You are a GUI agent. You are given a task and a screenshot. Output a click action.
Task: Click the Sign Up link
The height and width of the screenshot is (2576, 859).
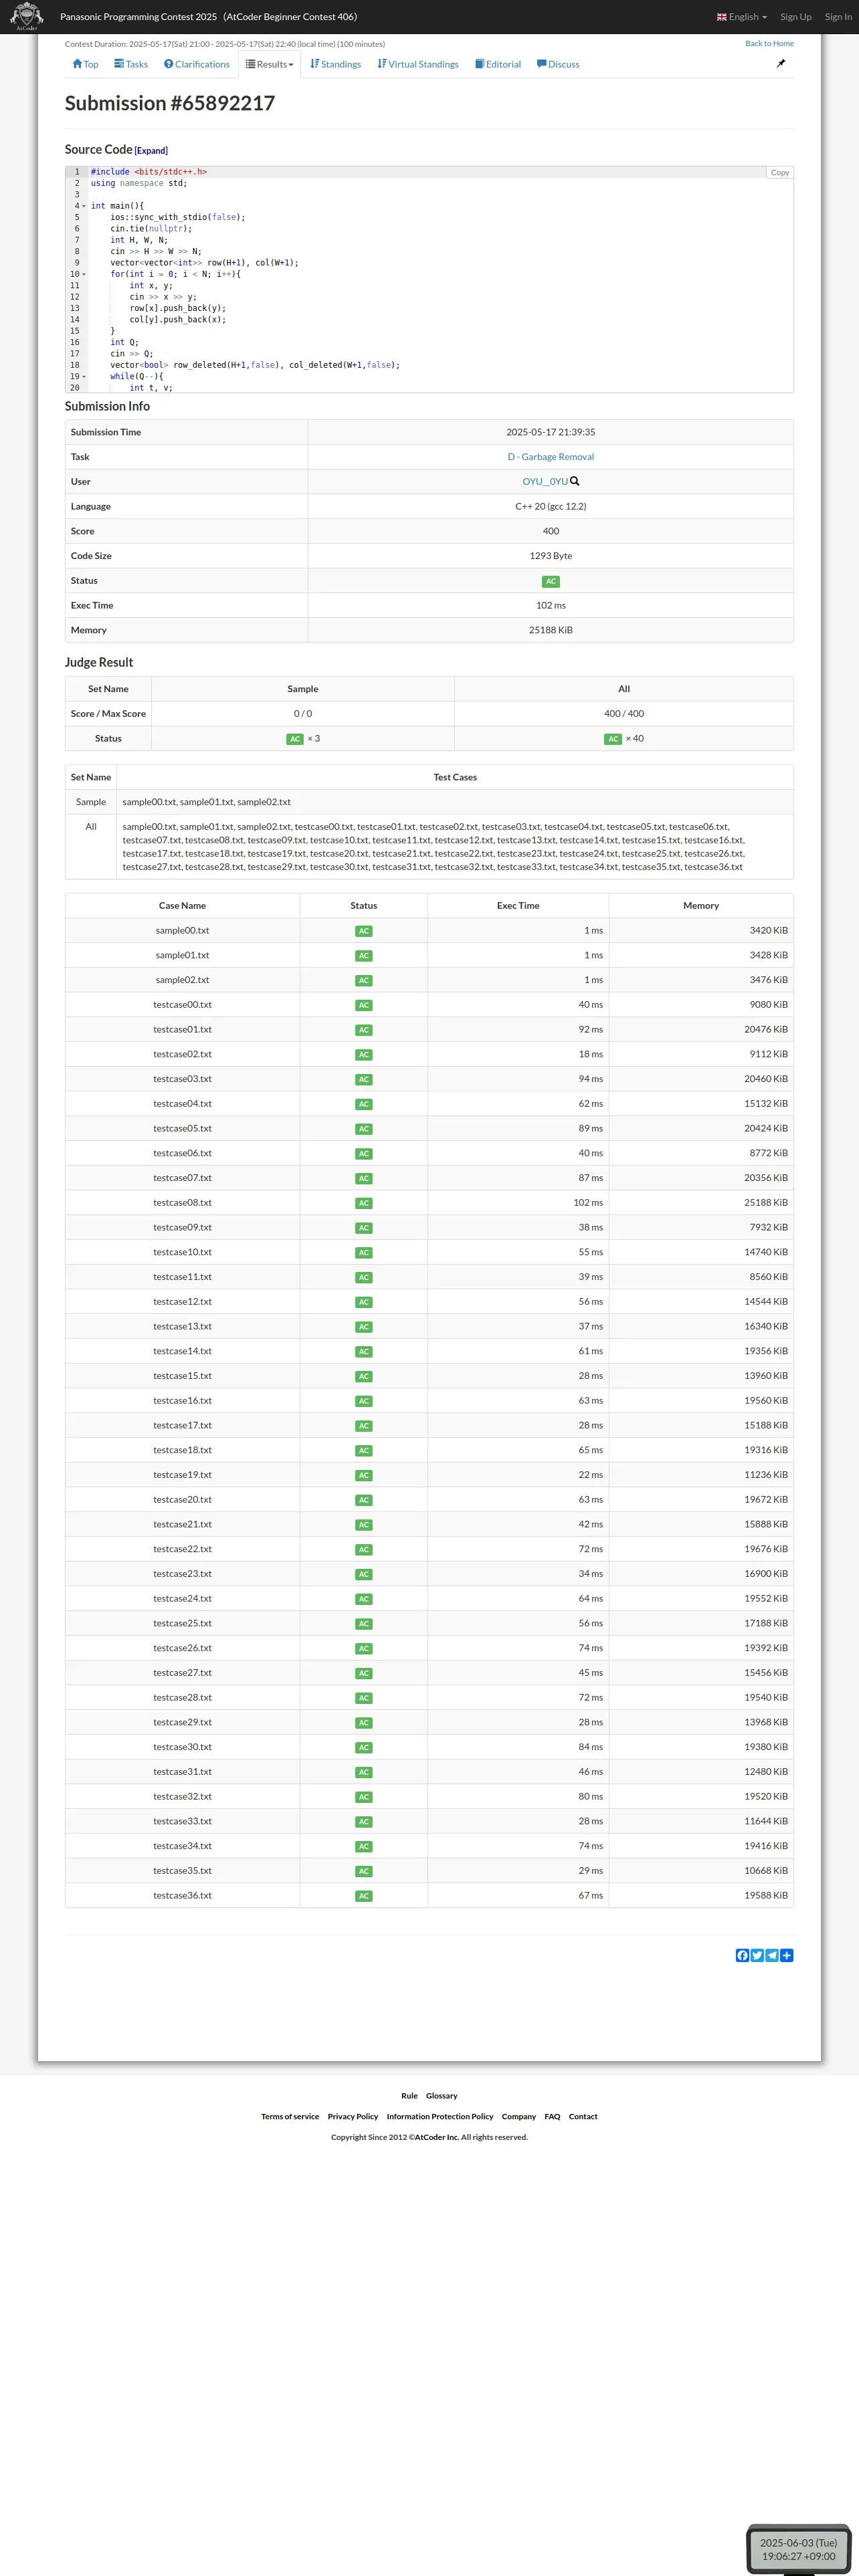(x=796, y=17)
